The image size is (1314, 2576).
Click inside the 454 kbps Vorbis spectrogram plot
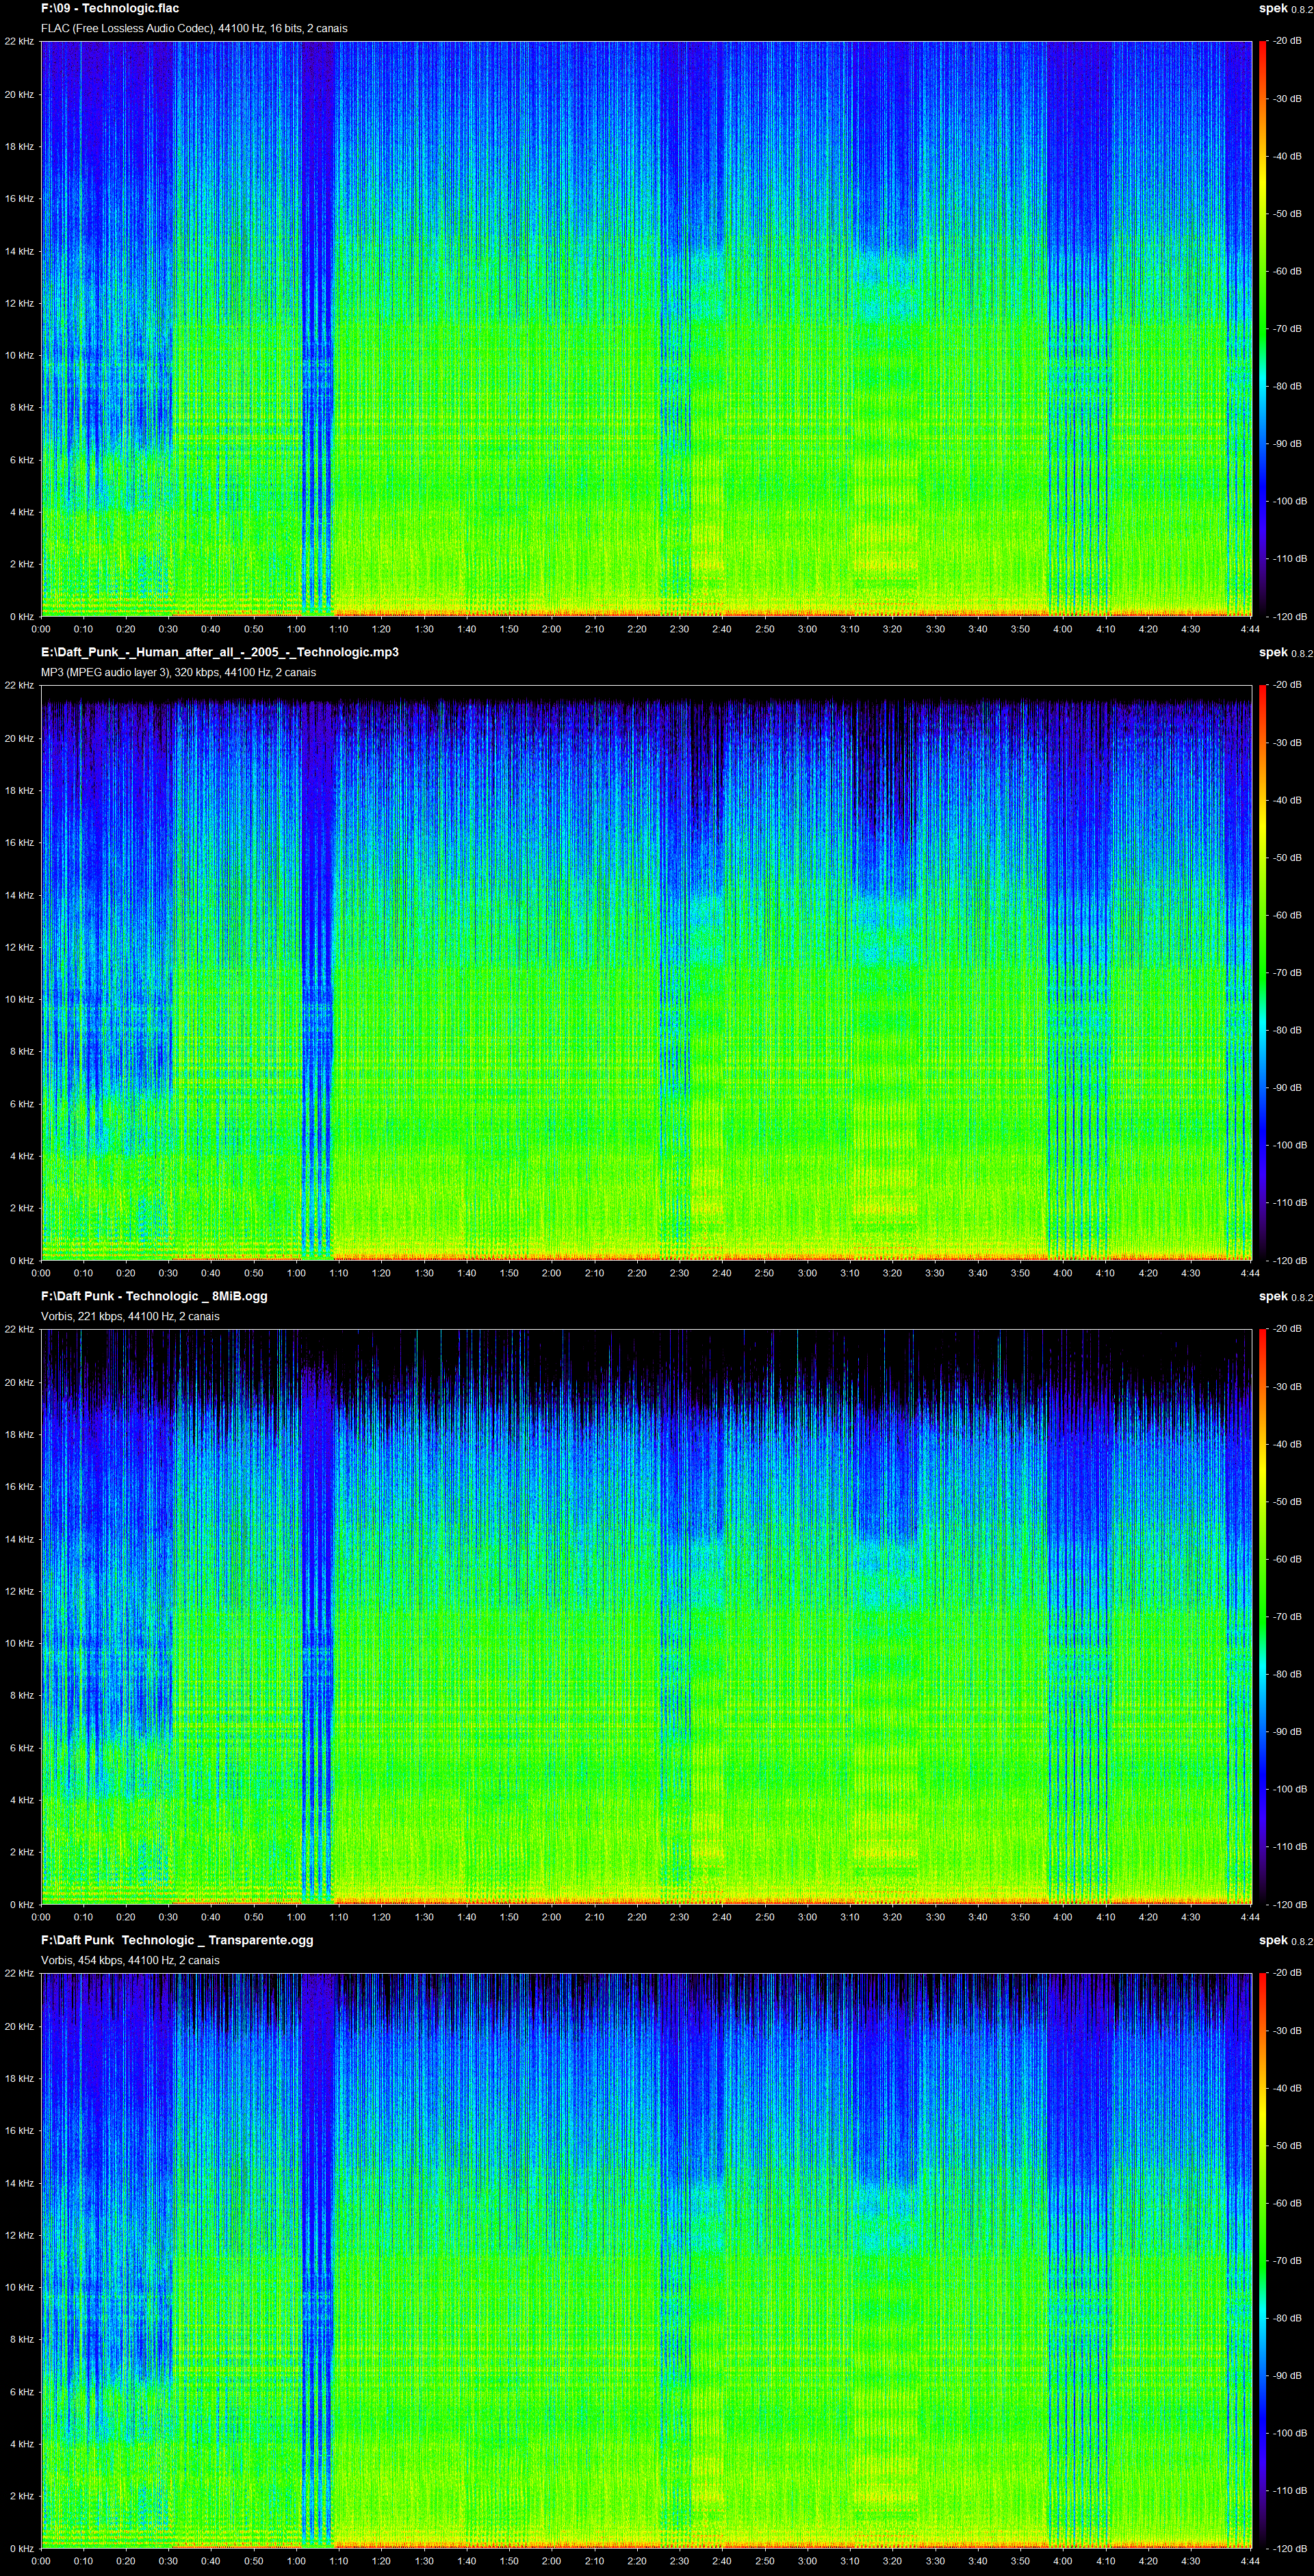tap(646, 2261)
